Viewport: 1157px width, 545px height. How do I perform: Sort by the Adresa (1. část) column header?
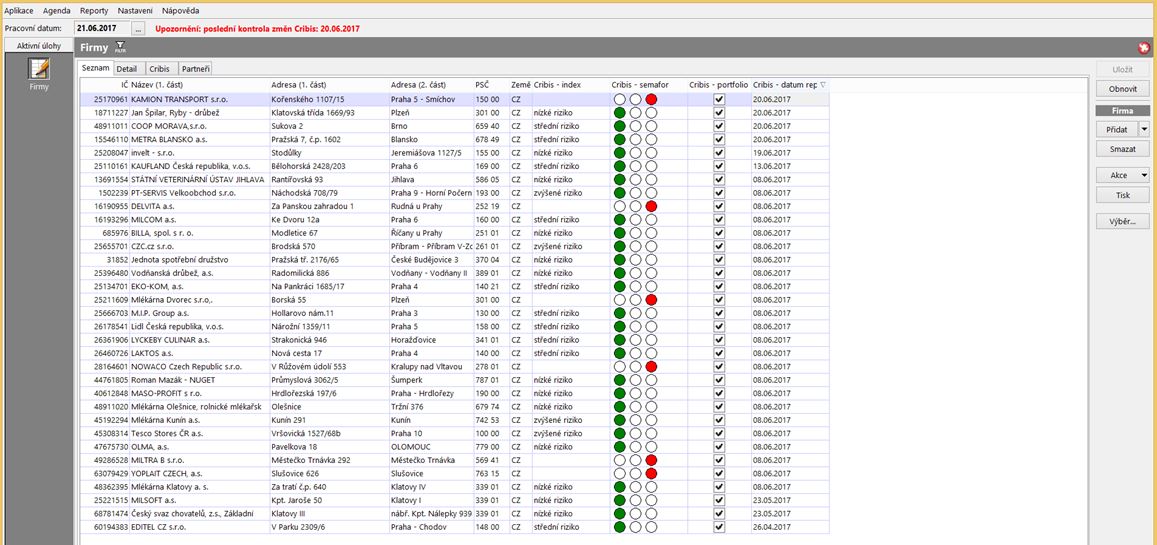[328, 85]
